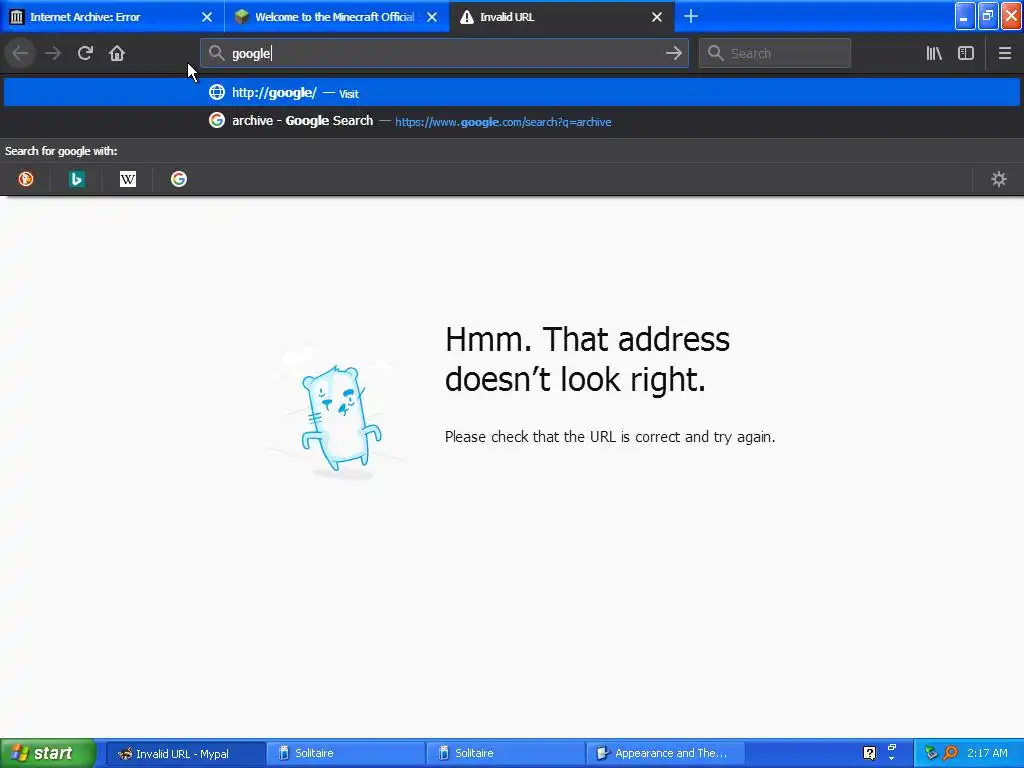Click the orange magnifier tray icon

(950, 753)
